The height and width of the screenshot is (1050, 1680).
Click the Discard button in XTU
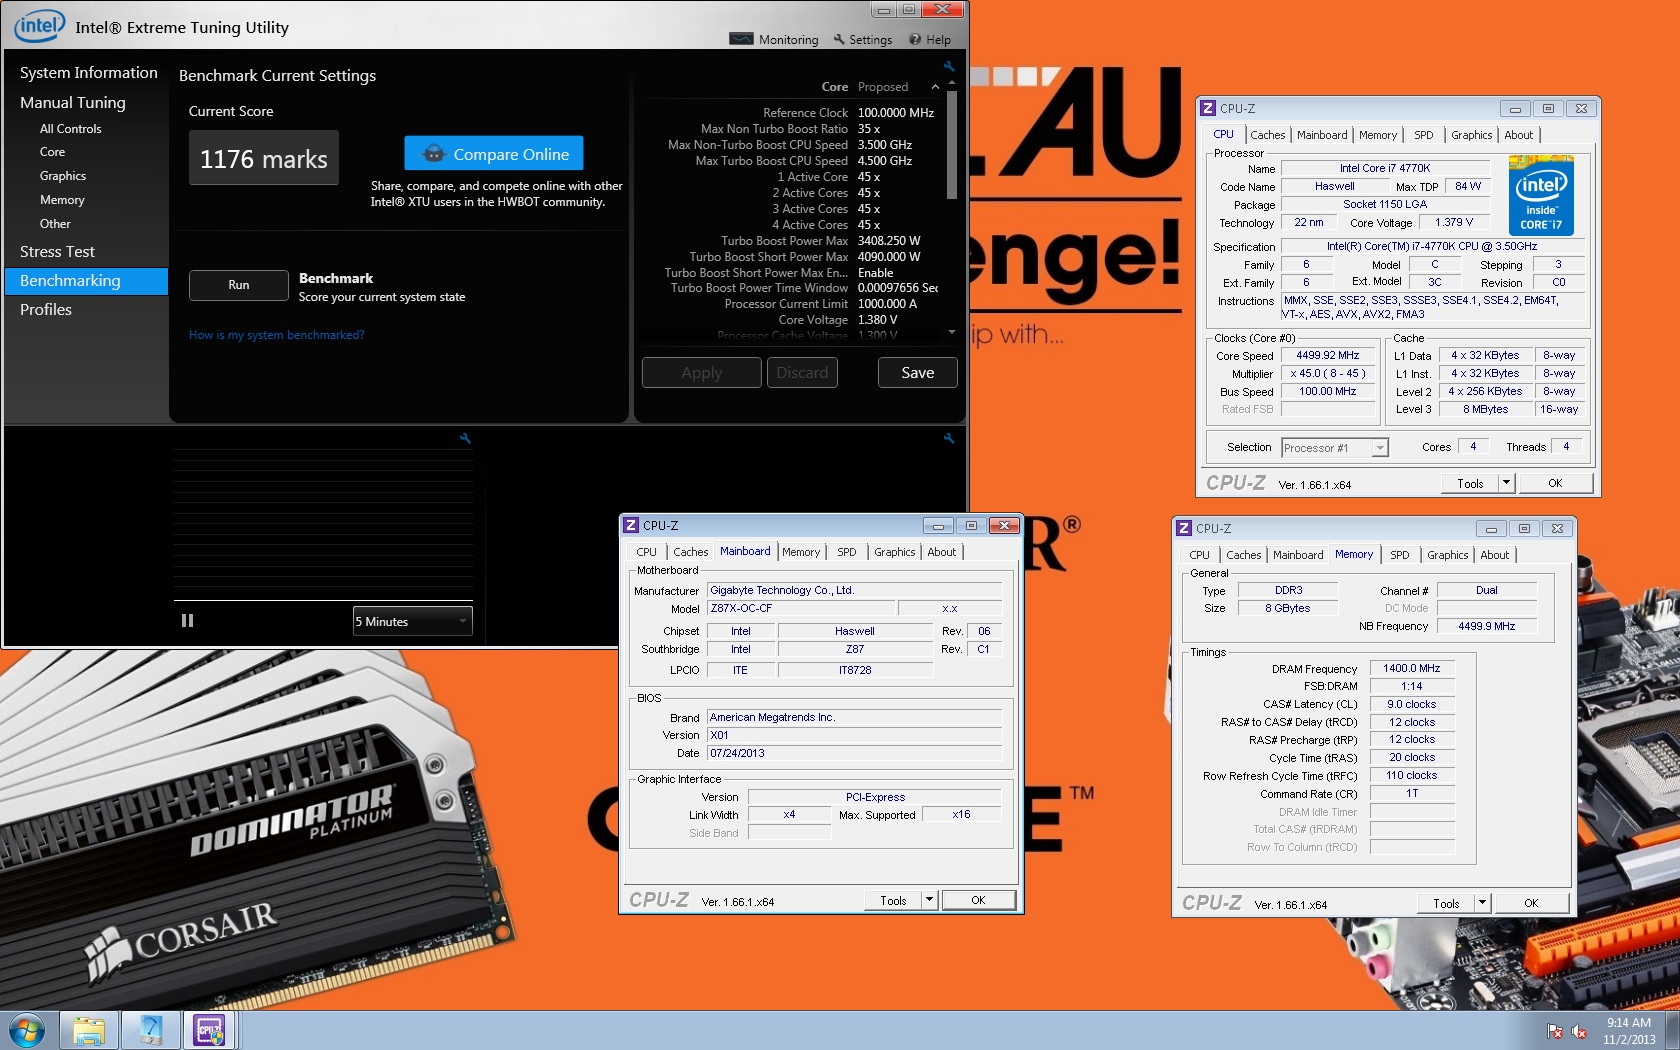[802, 373]
